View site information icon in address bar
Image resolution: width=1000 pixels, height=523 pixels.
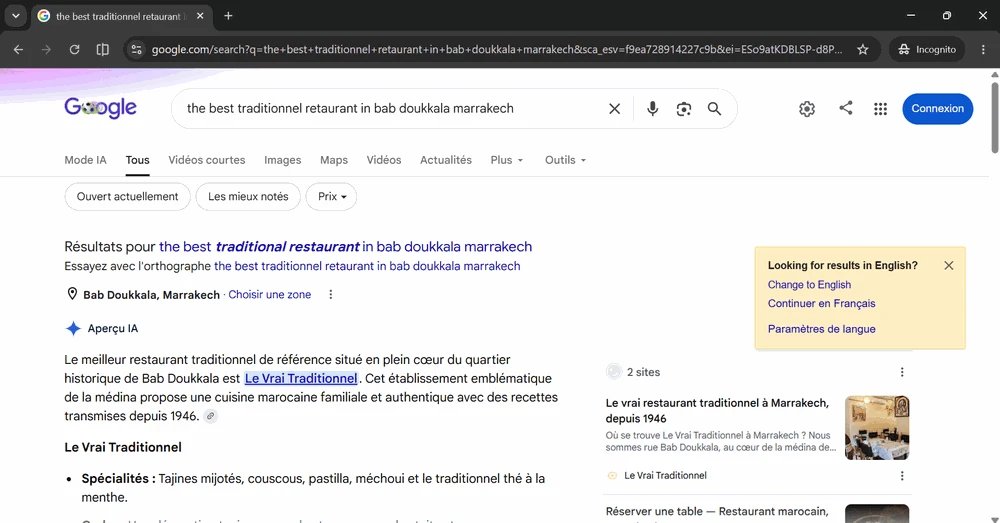click(x=136, y=49)
